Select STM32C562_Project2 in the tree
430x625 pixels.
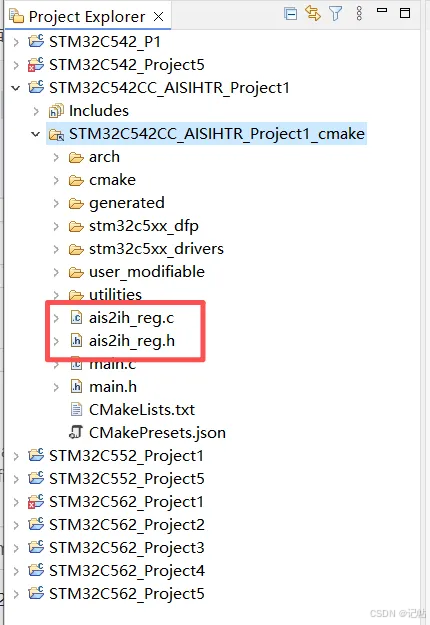point(127,525)
